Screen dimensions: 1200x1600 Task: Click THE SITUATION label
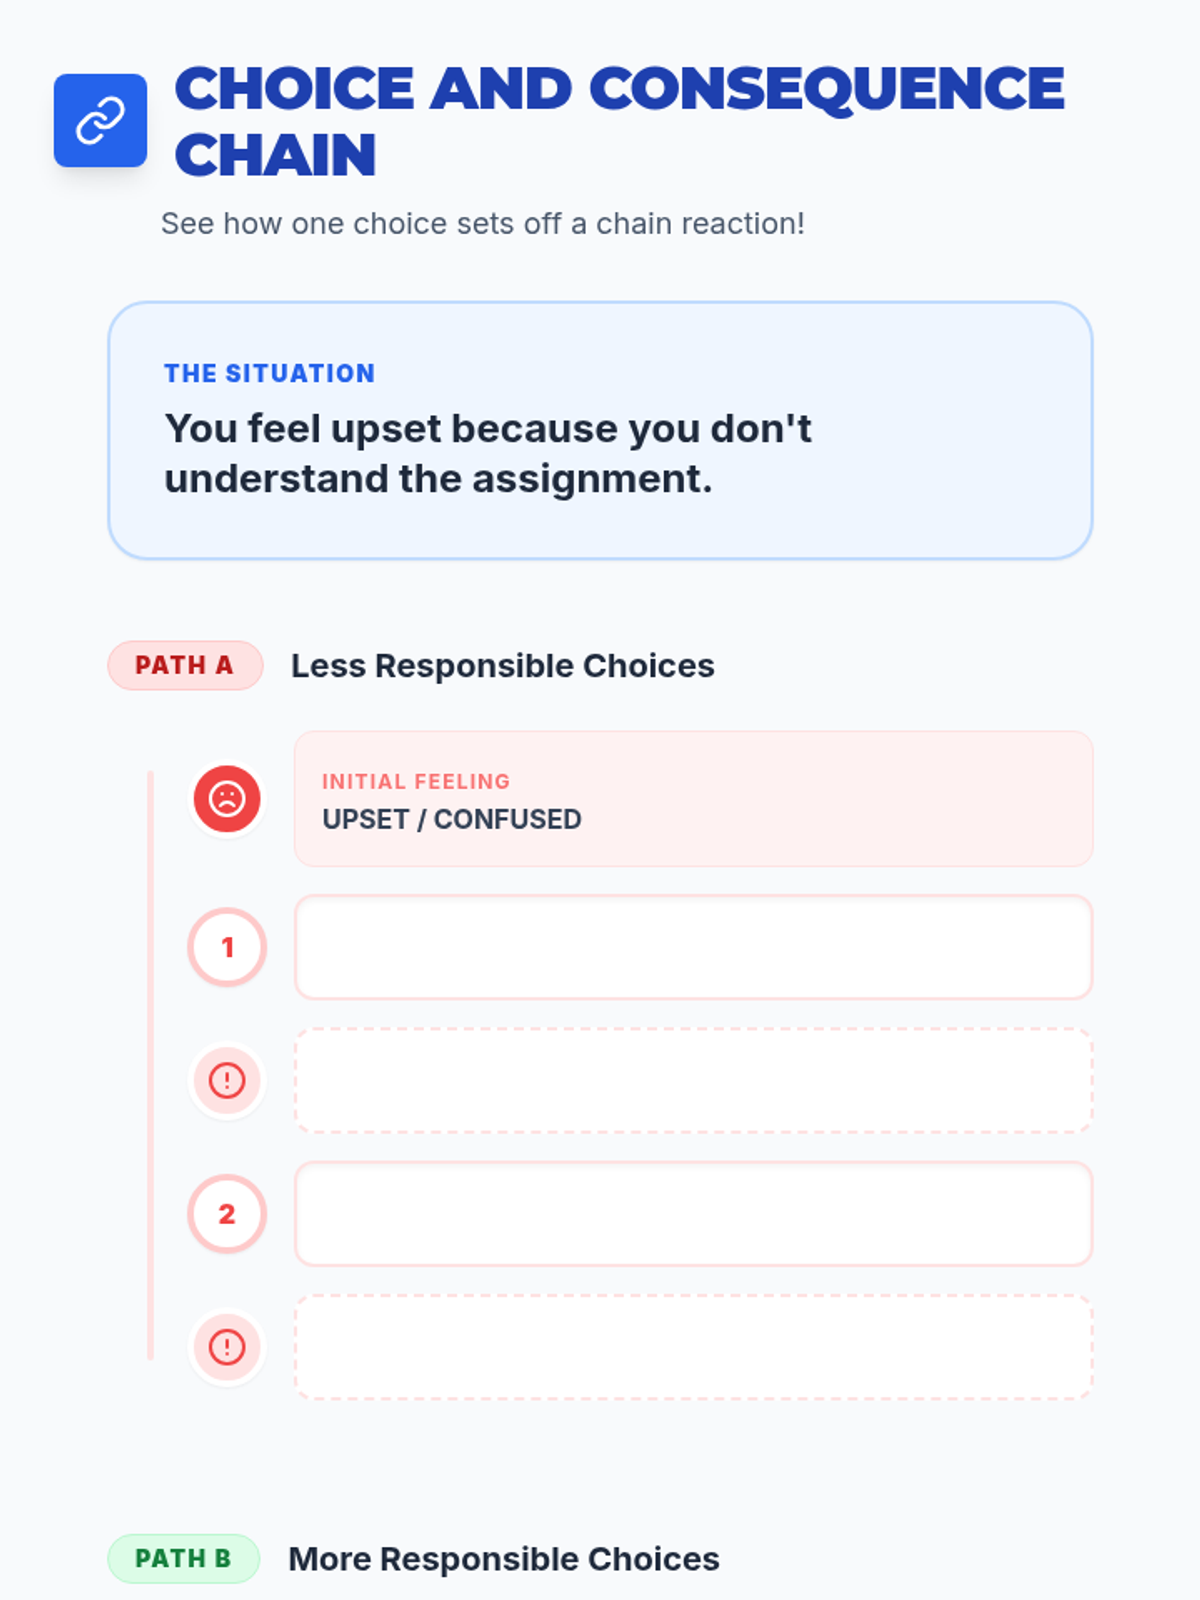click(270, 373)
